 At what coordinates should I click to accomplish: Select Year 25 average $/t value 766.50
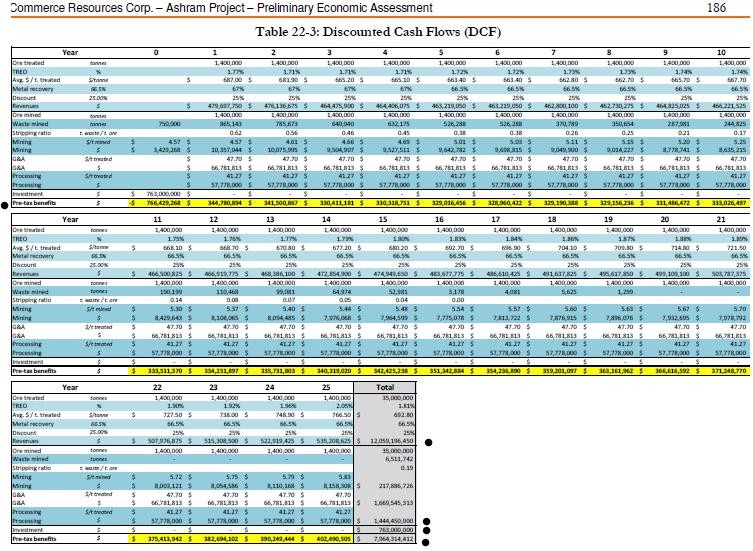tap(342, 415)
